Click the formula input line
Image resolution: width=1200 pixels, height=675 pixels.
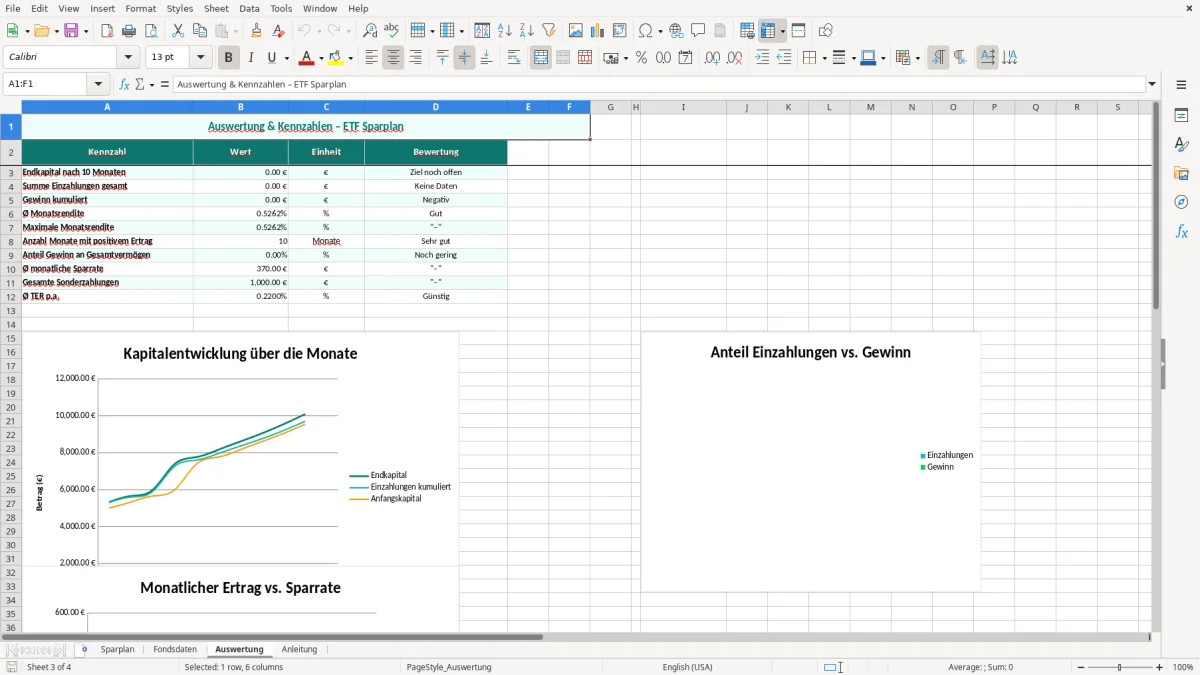659,85
